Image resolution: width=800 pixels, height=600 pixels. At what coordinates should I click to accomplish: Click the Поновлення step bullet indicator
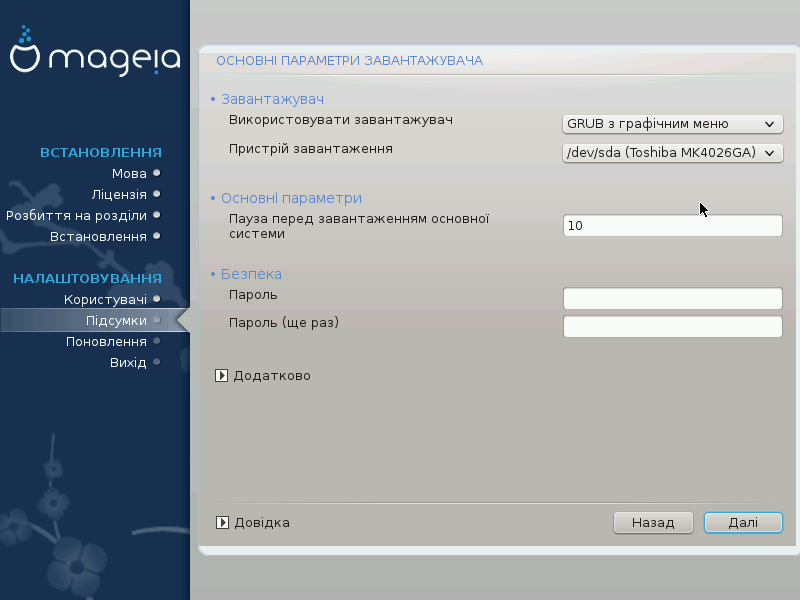click(157, 341)
